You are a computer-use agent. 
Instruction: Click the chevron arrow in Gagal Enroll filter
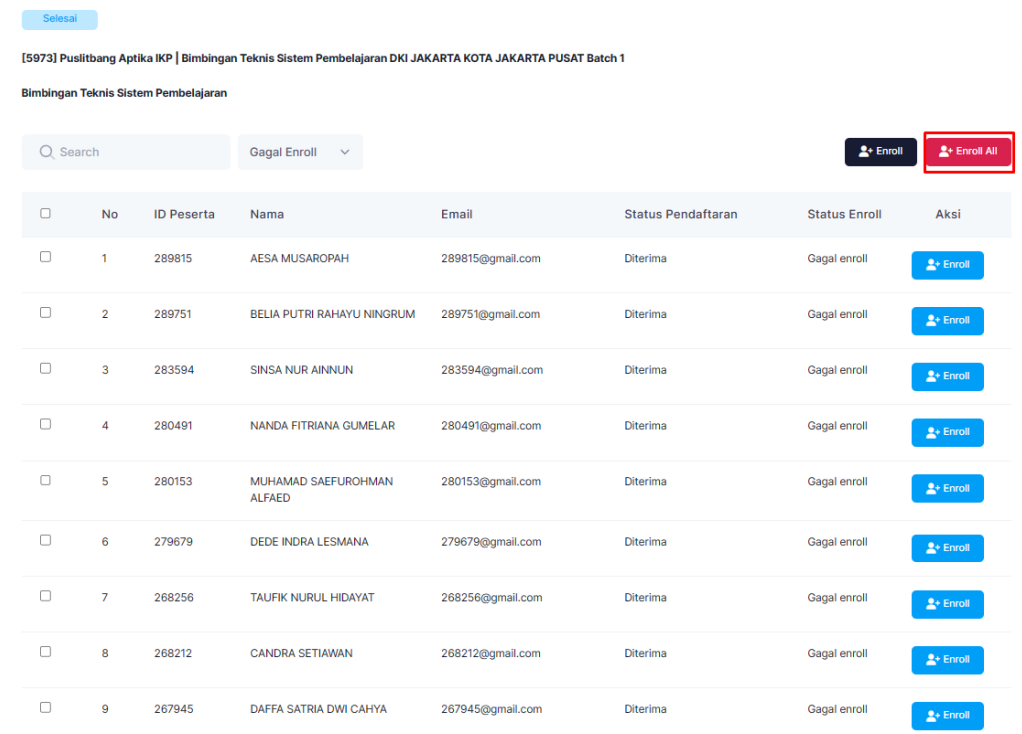[345, 152]
